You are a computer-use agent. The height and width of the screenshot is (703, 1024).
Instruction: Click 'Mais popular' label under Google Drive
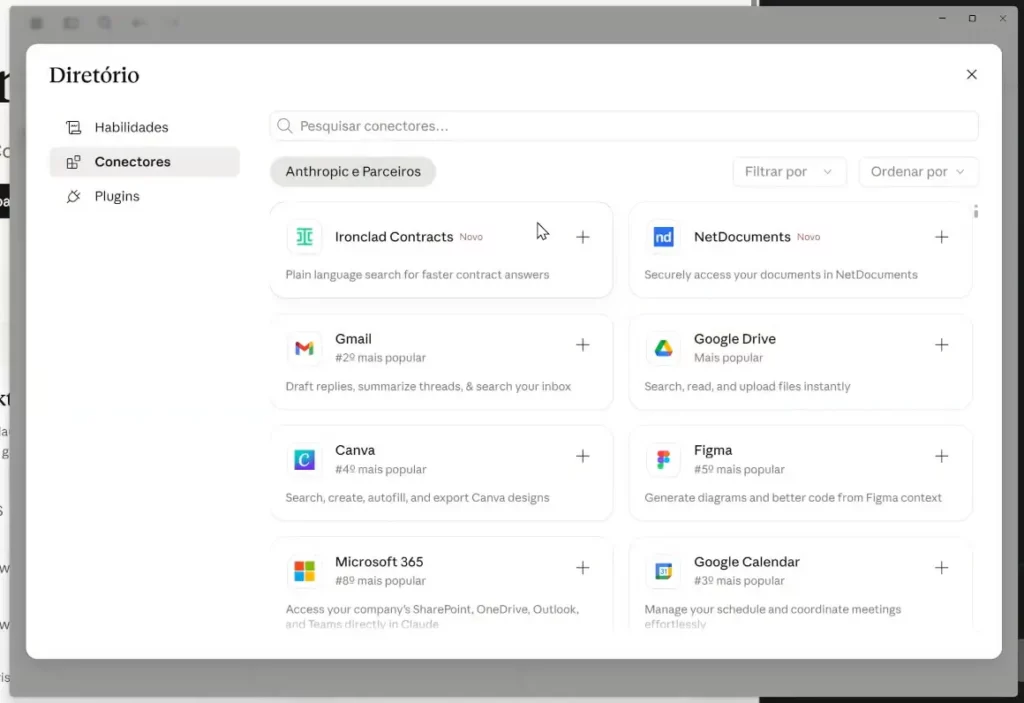728,357
